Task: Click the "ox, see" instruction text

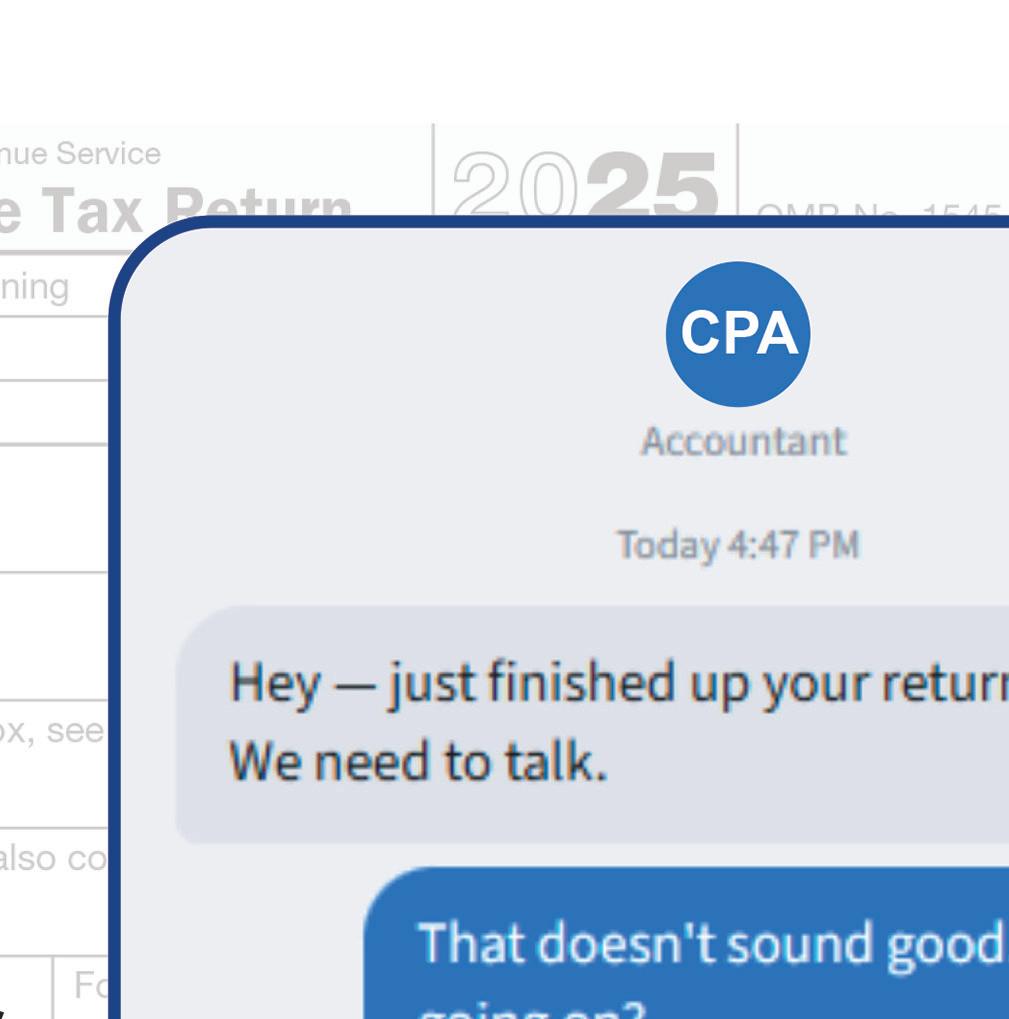Action: pos(51,732)
